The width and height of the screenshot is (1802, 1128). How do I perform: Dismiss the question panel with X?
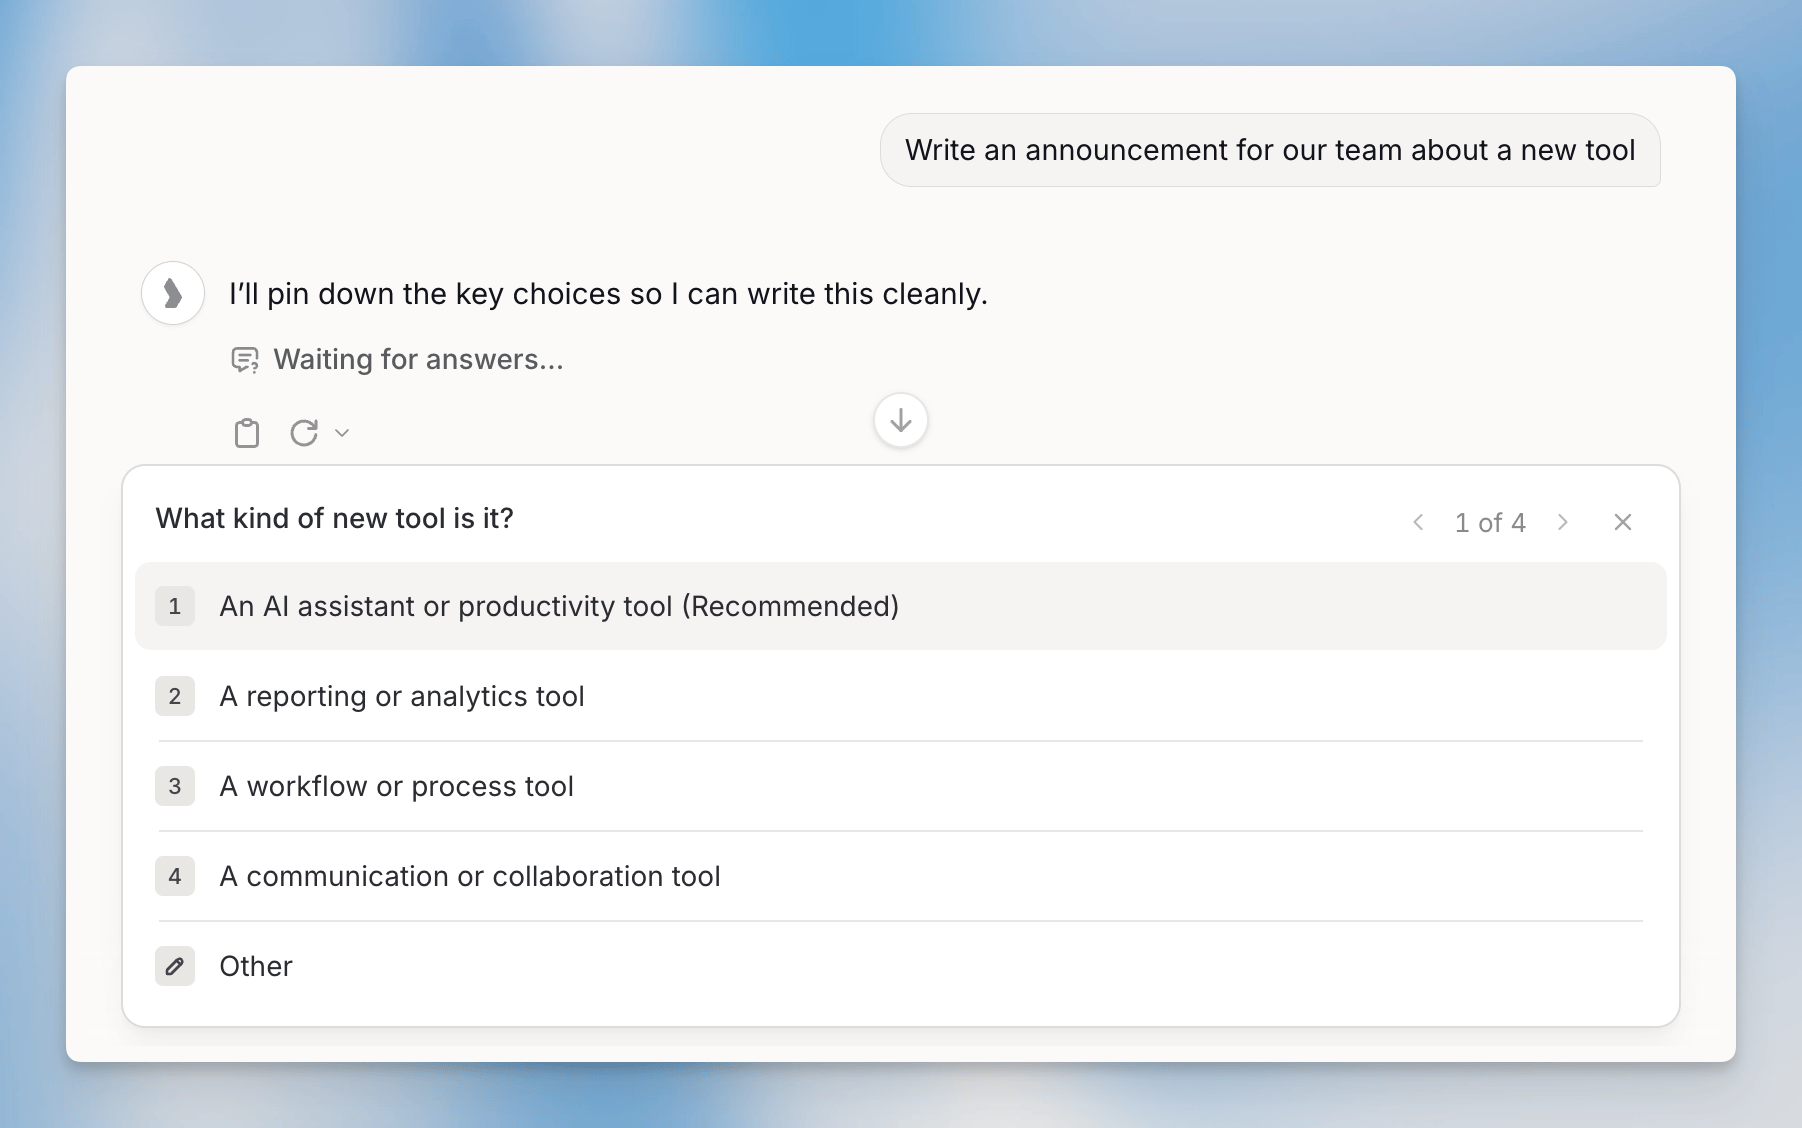point(1623,522)
